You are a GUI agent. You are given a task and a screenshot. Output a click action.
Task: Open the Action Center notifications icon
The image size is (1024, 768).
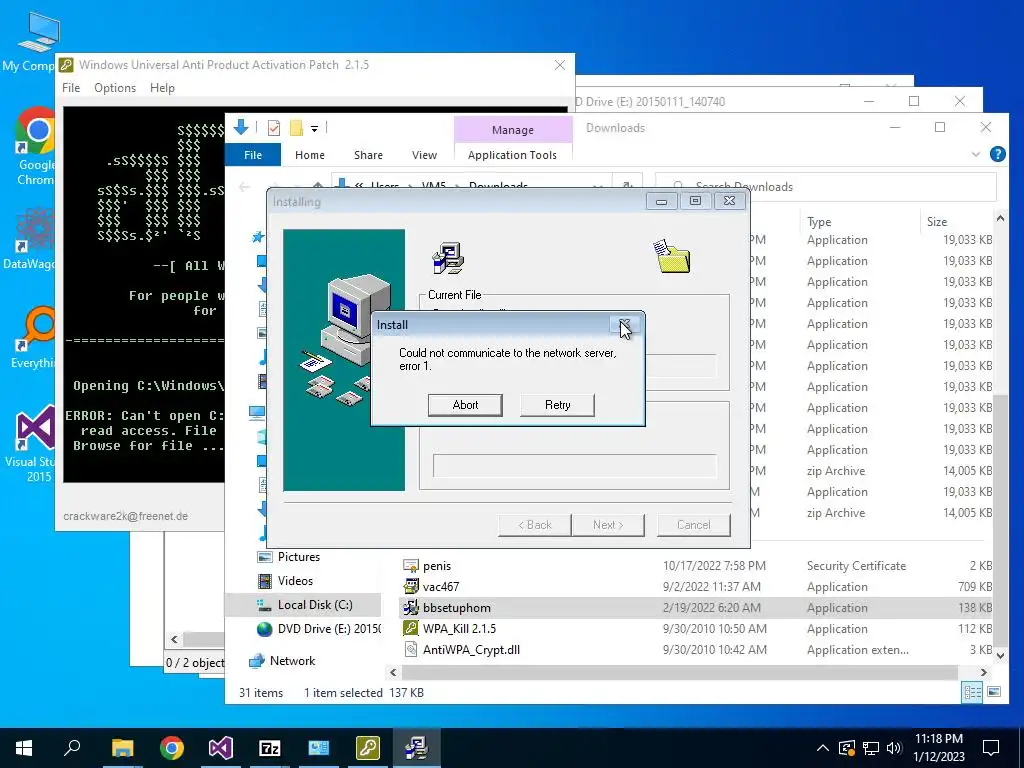coord(991,748)
